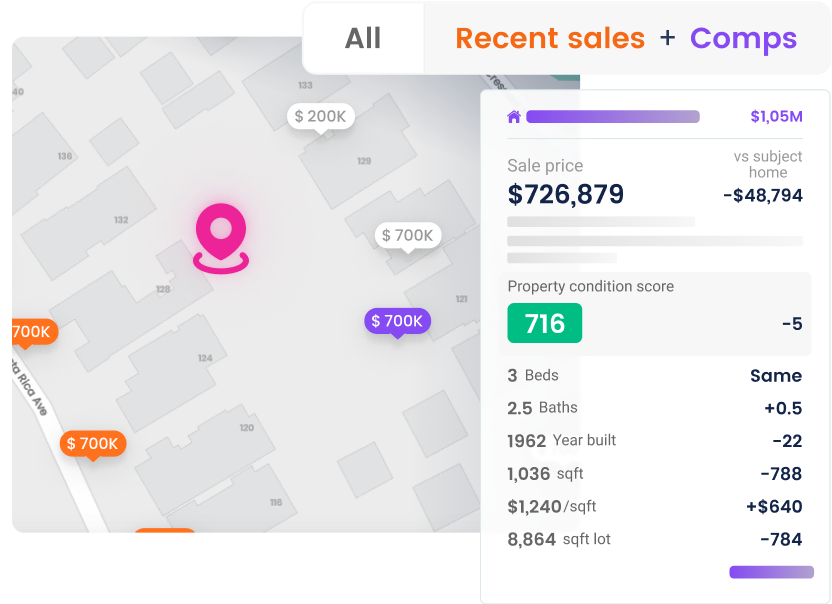
Task: Click building 124 on the map
Action: 205,358
